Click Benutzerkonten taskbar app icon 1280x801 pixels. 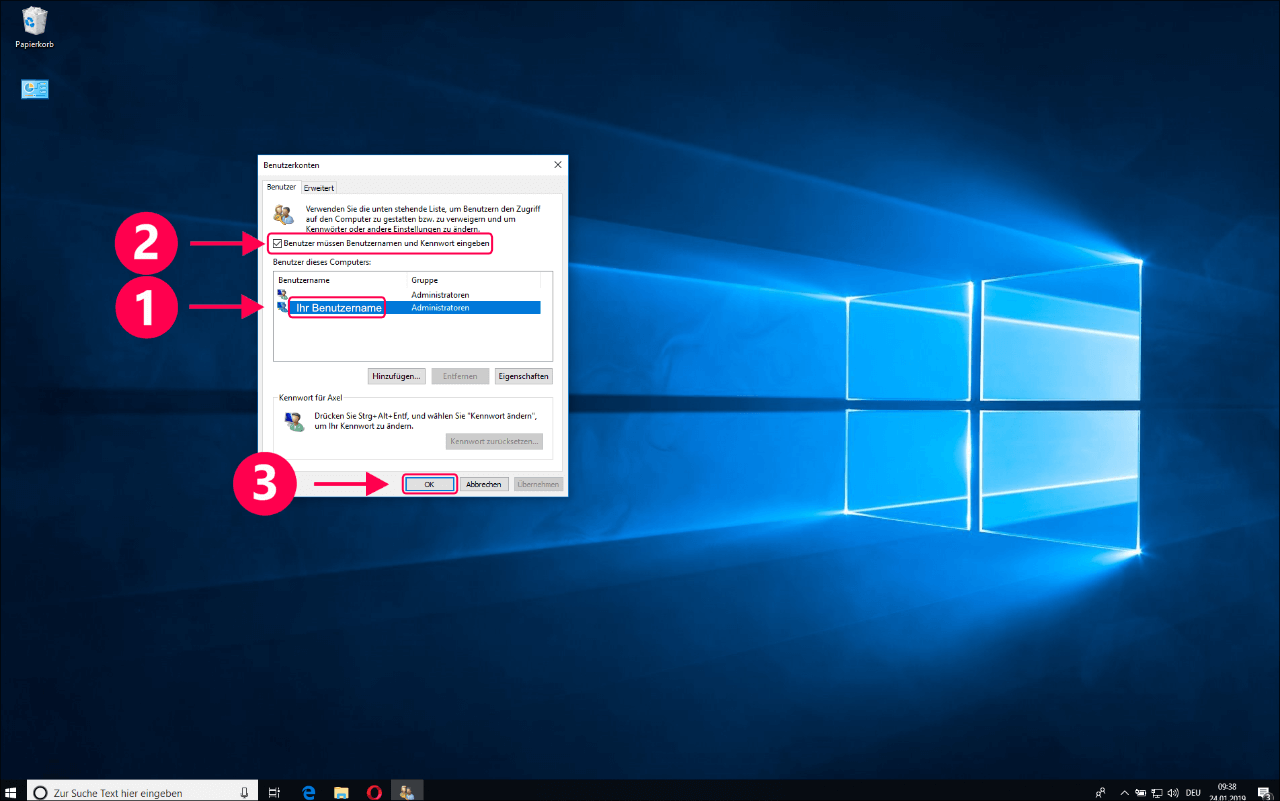point(407,792)
